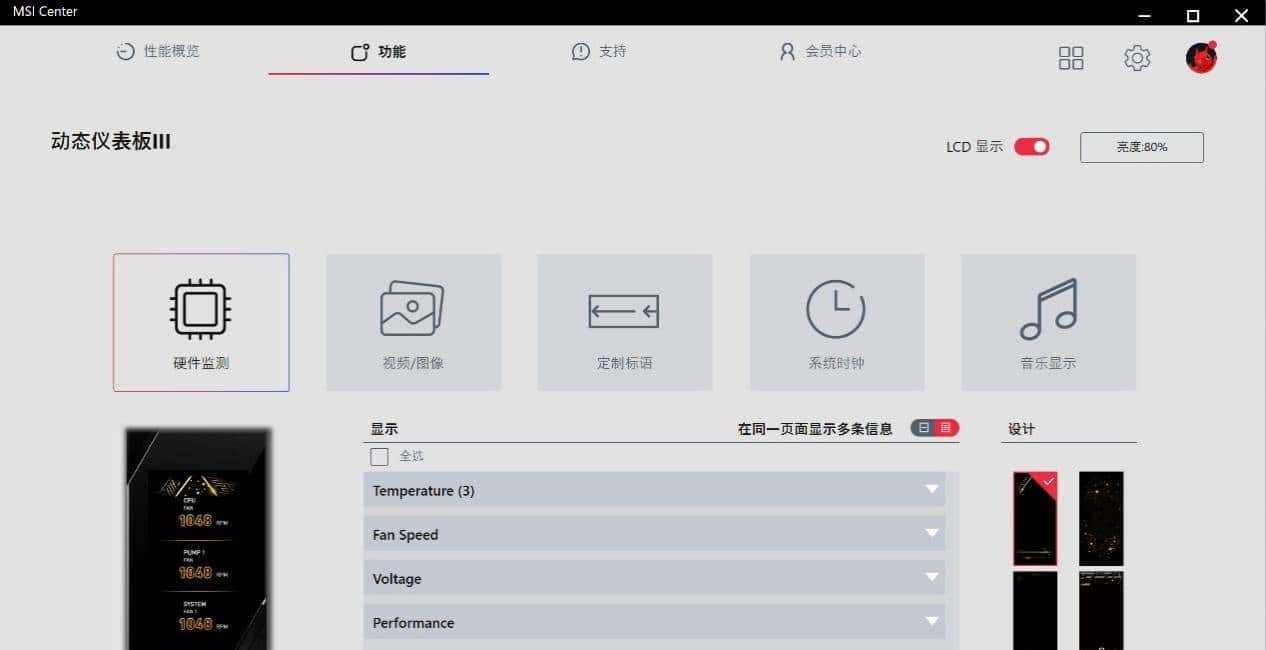Open MSI Center settings gear
1266x650 pixels.
click(x=1136, y=58)
